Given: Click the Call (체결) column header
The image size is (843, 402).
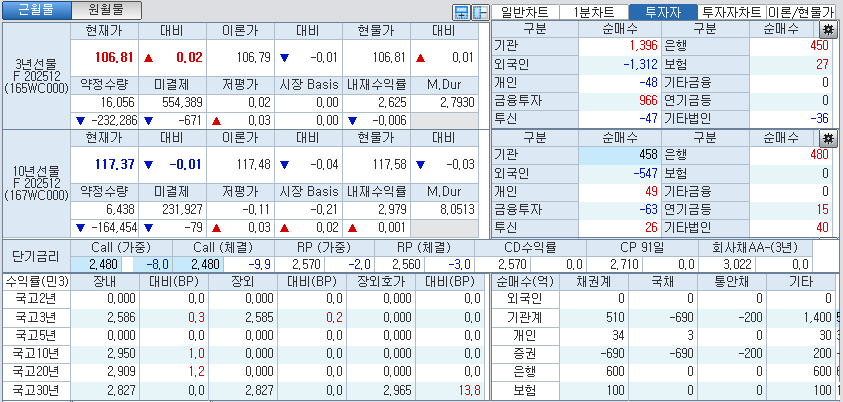Looking at the screenshot, I should pos(223,247).
